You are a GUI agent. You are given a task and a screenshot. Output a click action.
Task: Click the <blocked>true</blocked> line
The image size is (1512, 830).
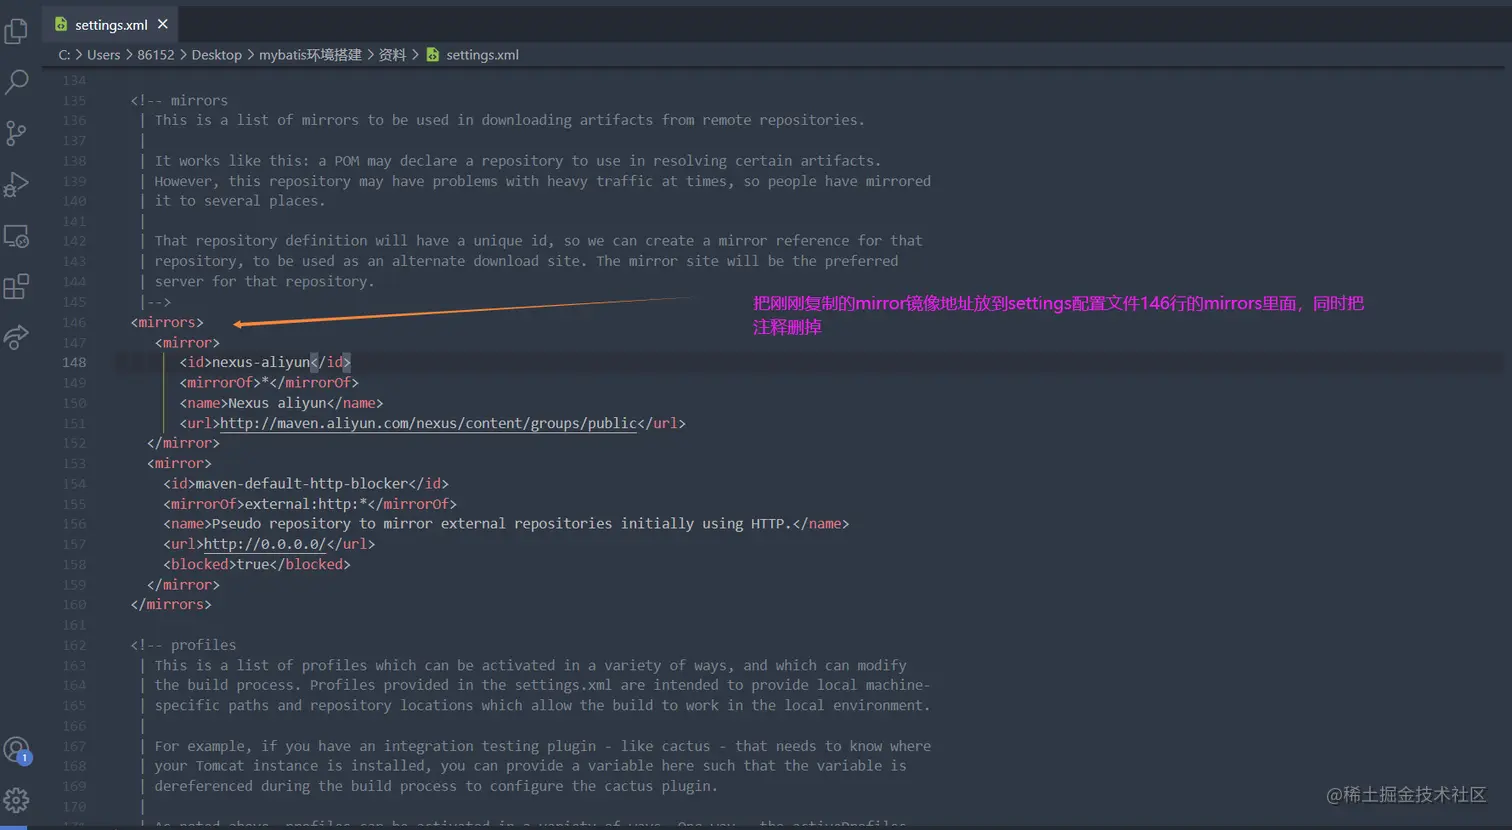point(257,564)
